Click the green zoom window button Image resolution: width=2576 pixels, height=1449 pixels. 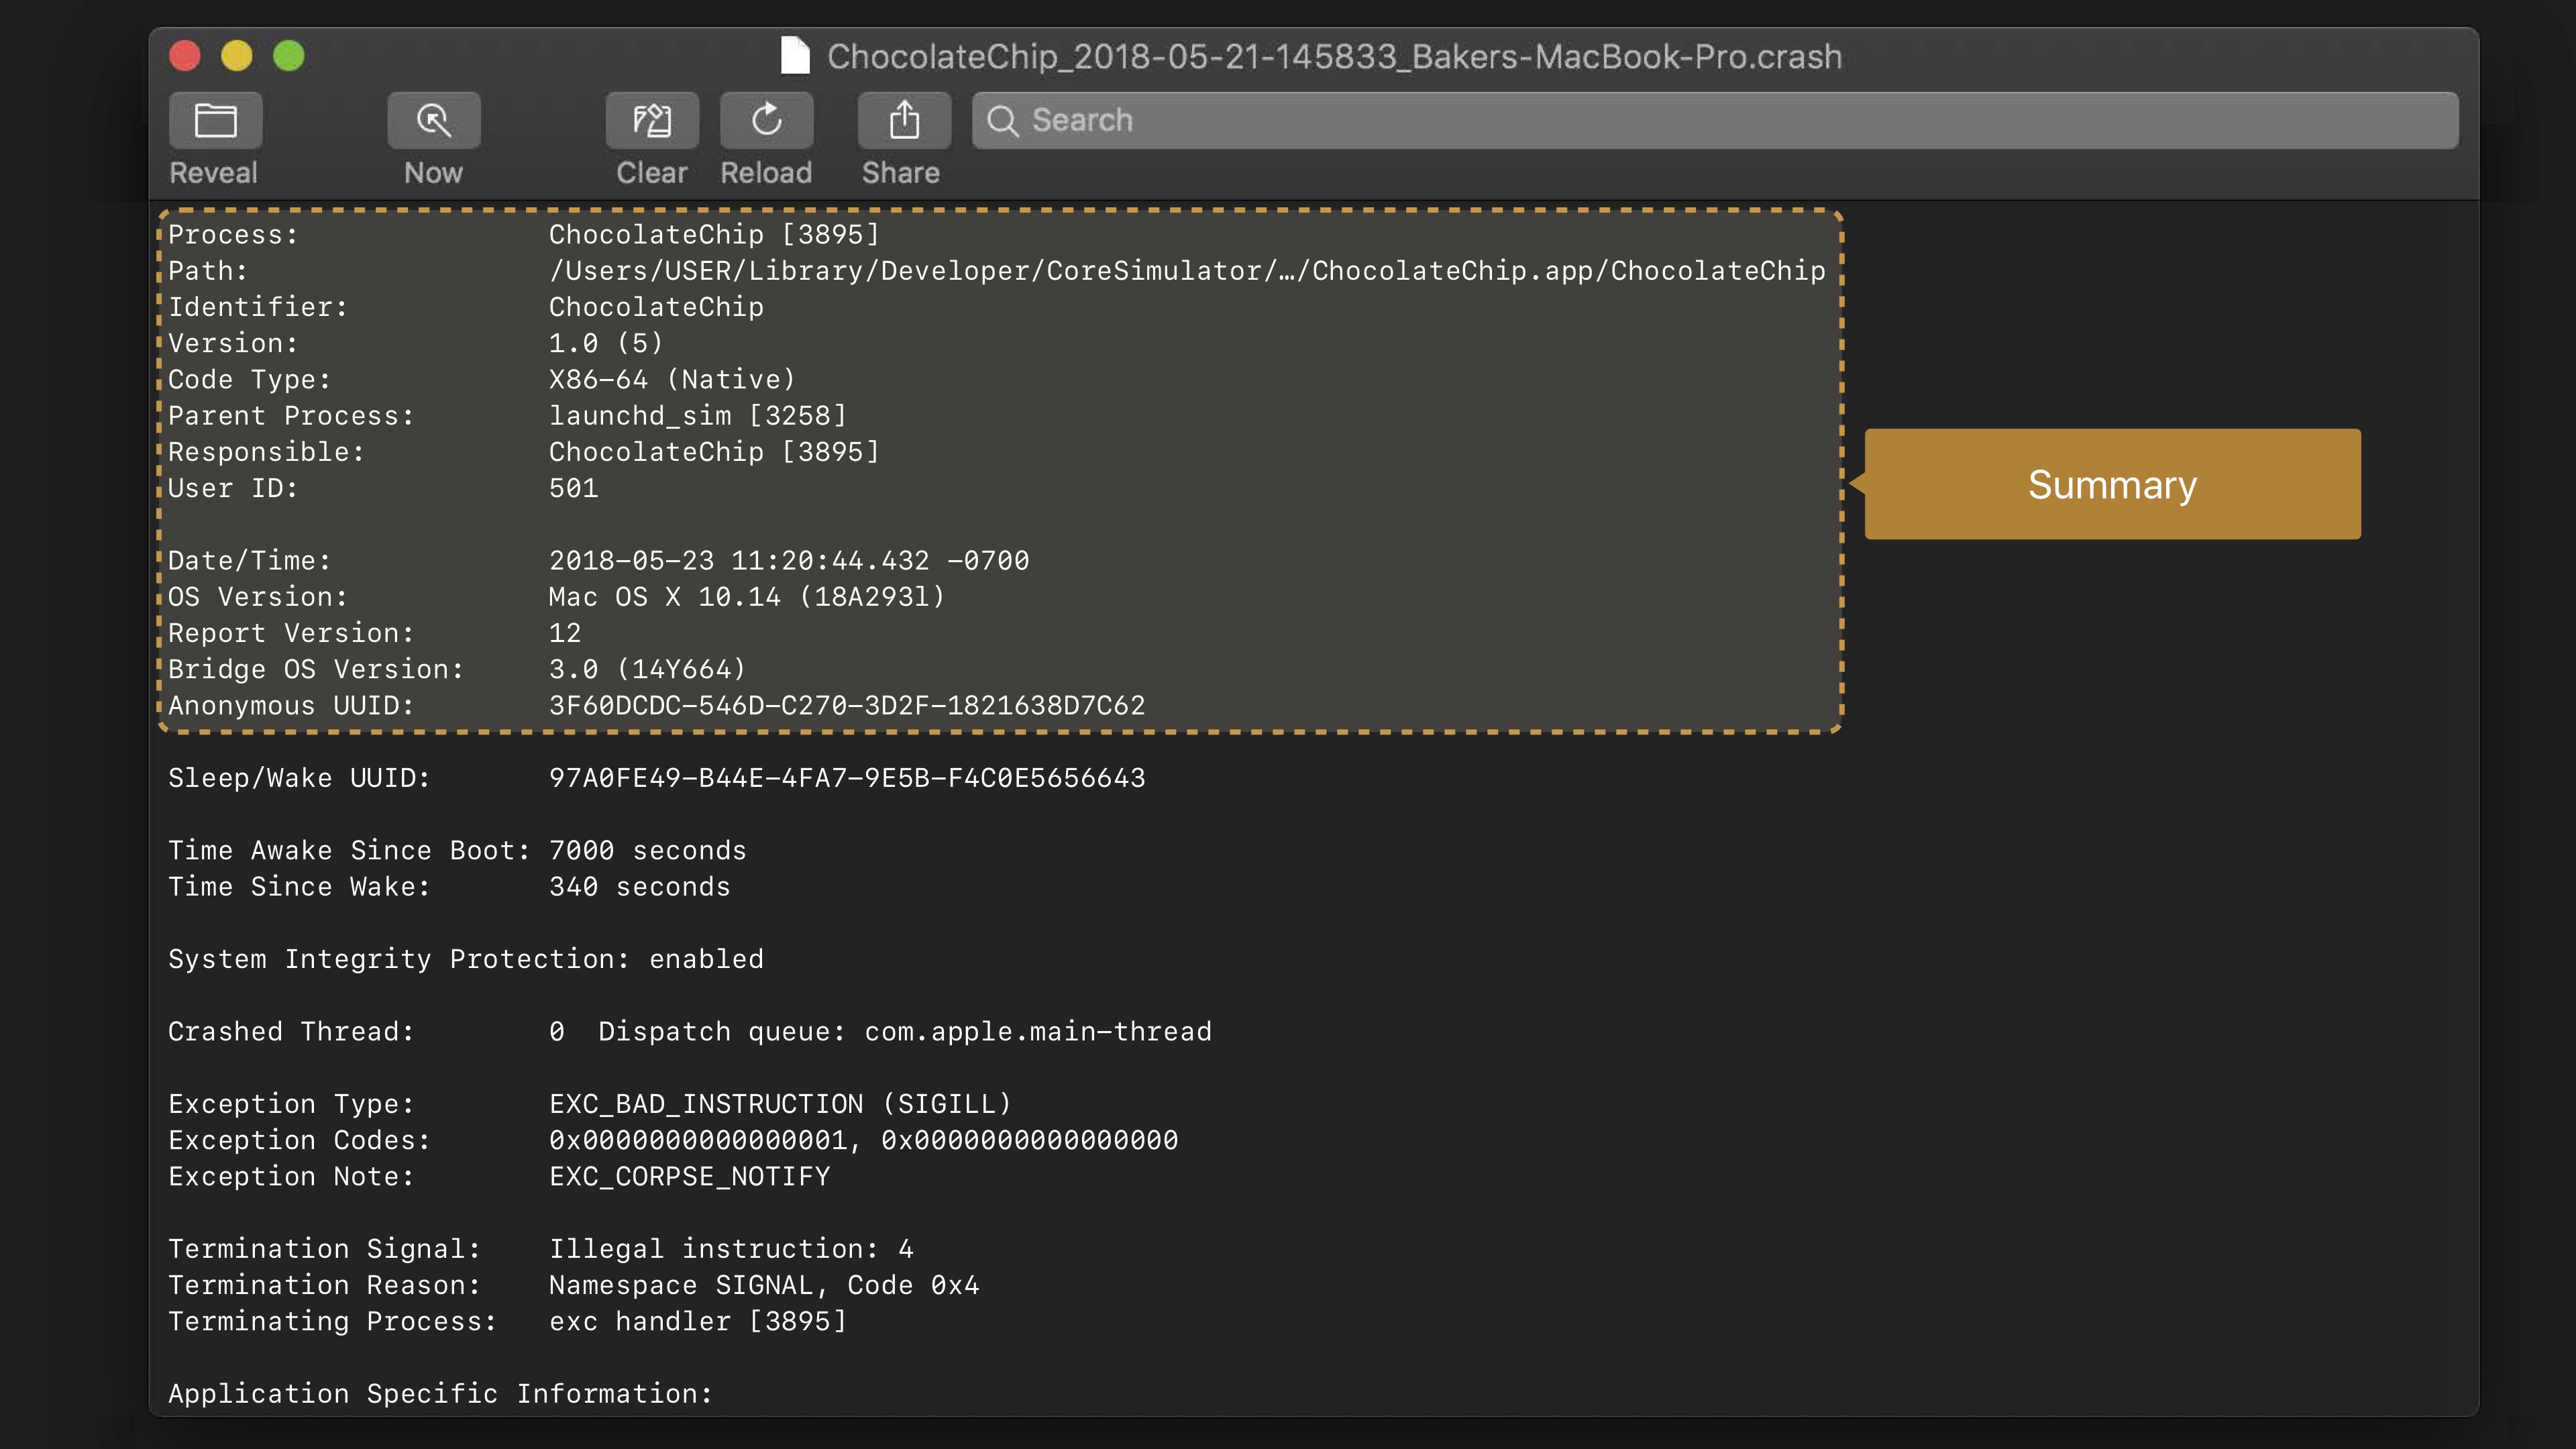pos(289,56)
